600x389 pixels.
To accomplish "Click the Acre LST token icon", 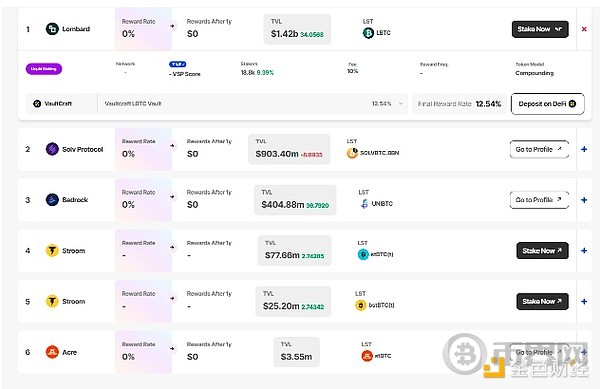I will click(367, 356).
